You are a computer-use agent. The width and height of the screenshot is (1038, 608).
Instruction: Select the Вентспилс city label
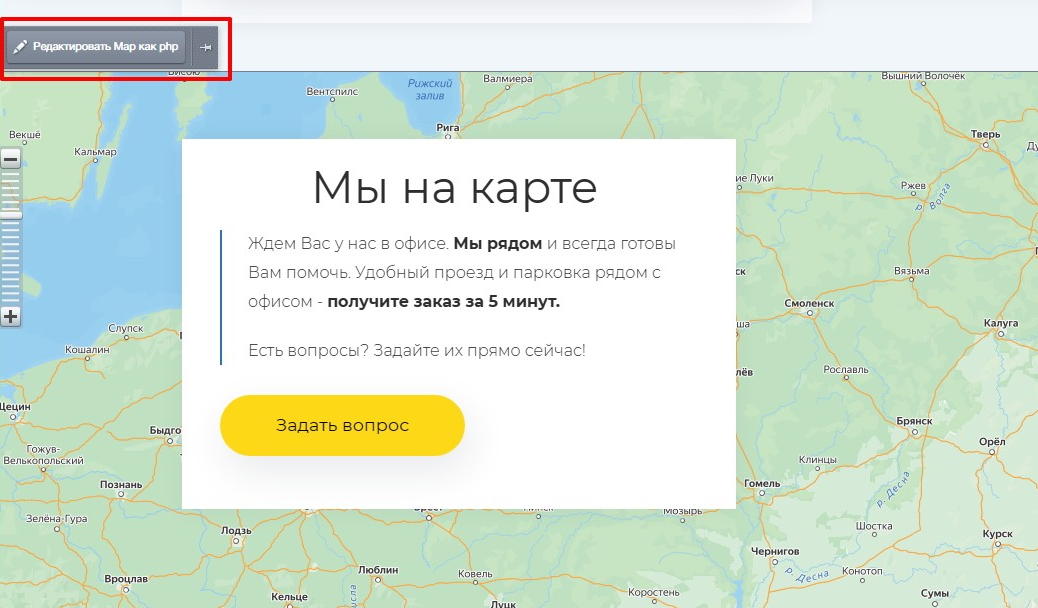pyautogui.click(x=331, y=91)
